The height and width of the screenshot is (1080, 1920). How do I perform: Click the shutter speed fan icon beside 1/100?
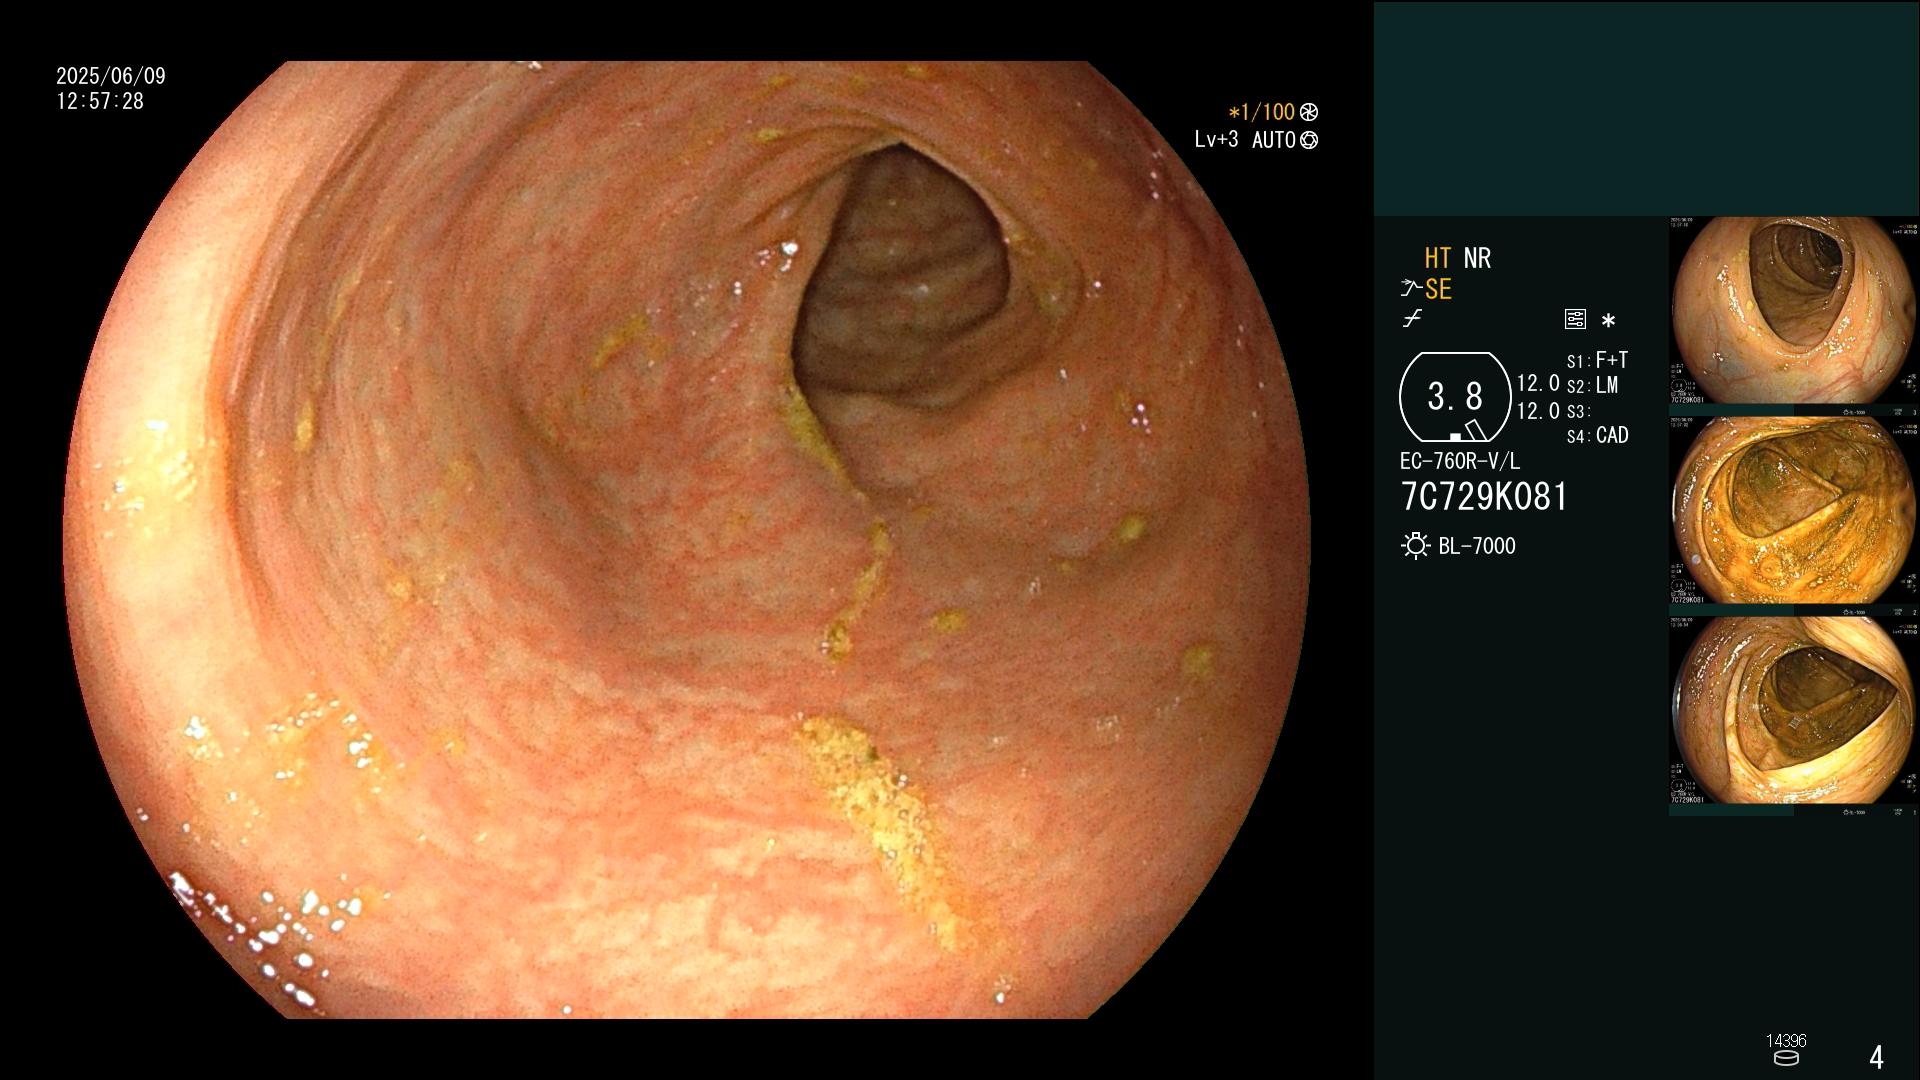click(1309, 112)
